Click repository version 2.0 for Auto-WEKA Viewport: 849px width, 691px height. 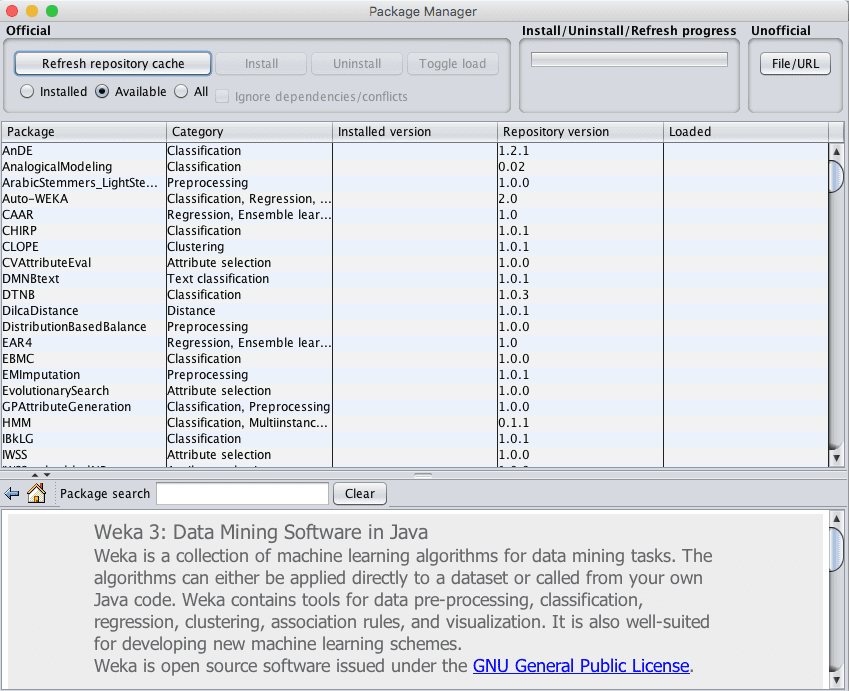(580, 199)
